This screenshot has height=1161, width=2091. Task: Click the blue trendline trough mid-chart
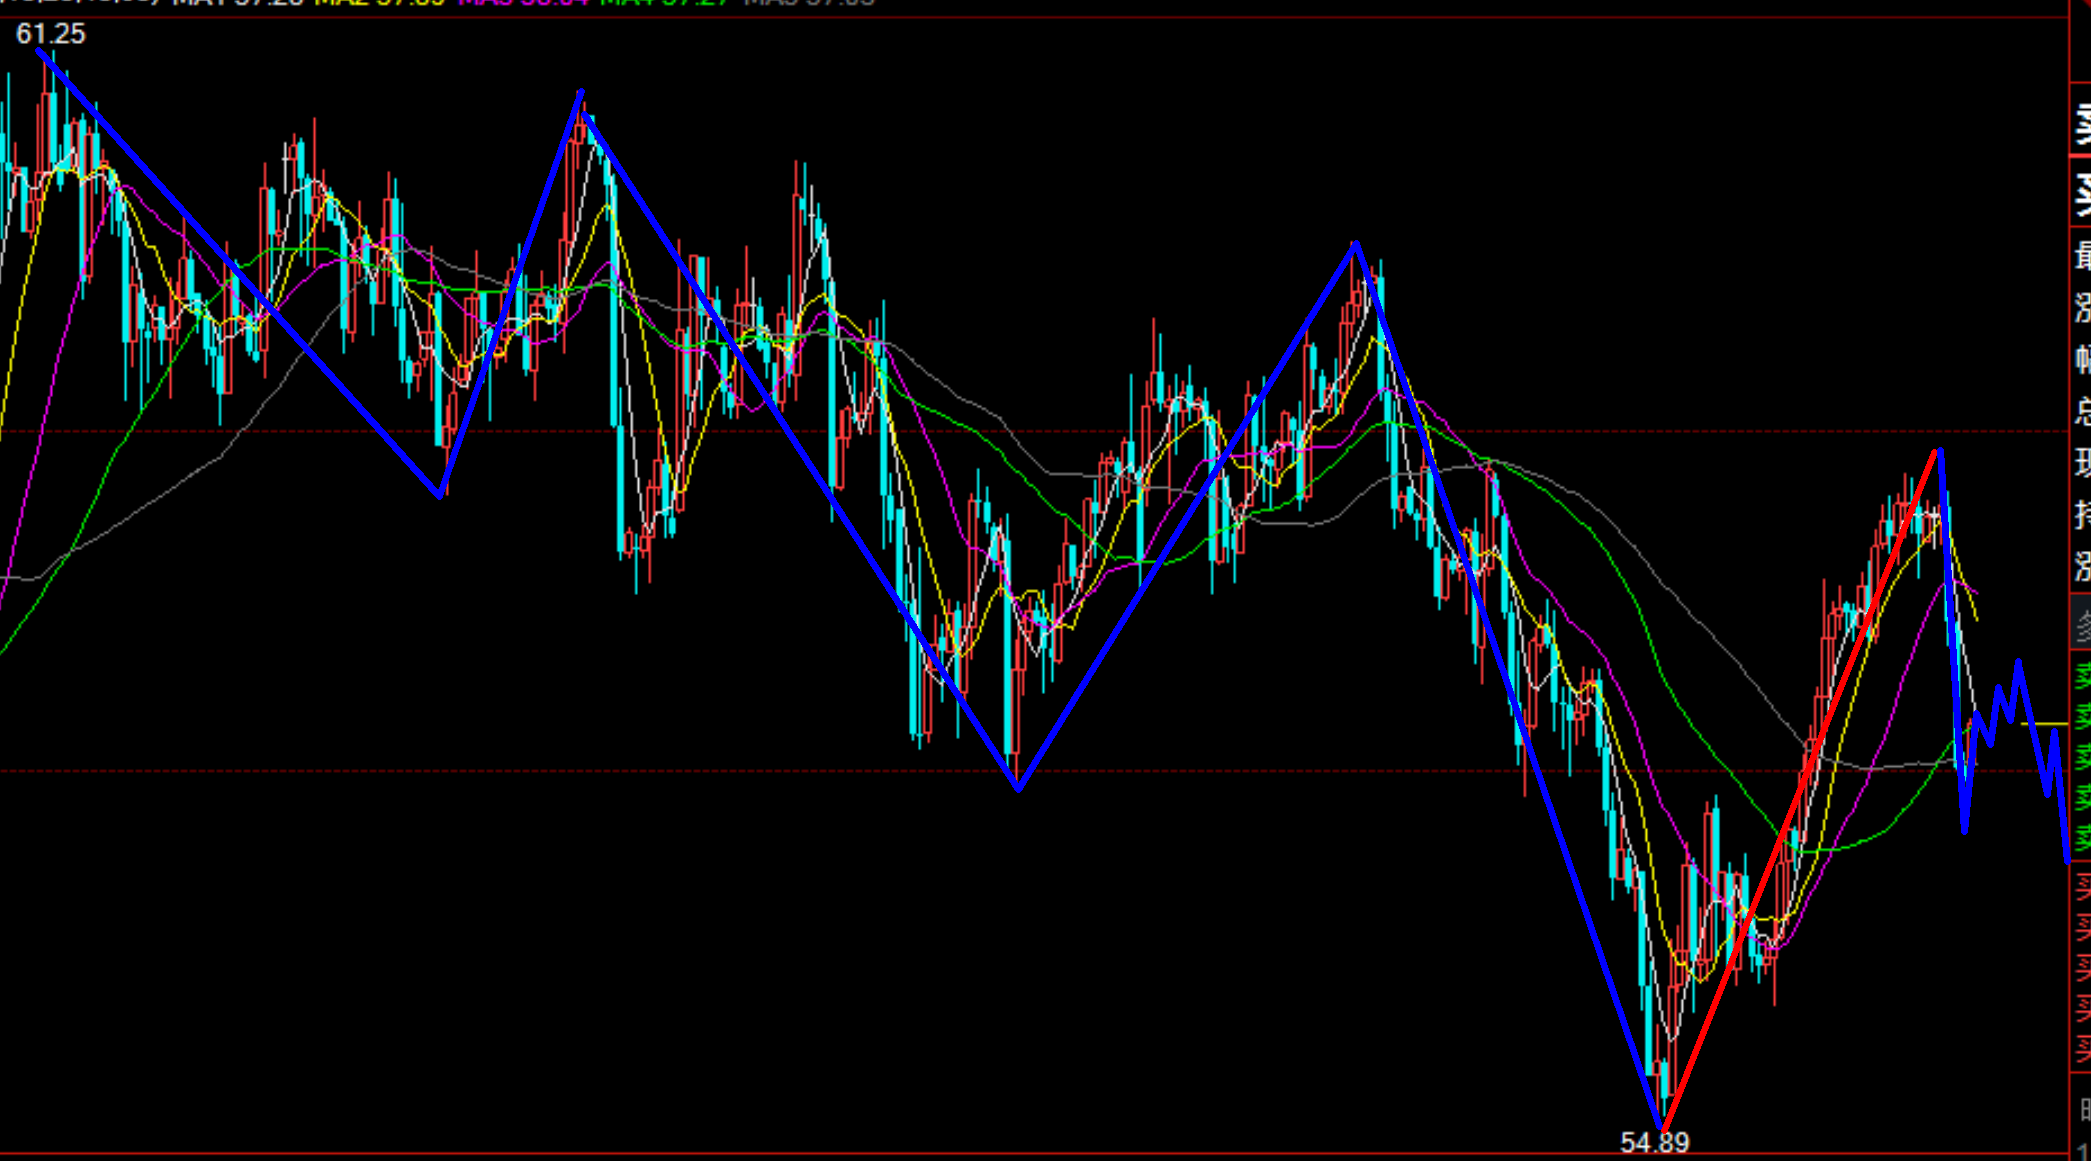click(x=1018, y=788)
